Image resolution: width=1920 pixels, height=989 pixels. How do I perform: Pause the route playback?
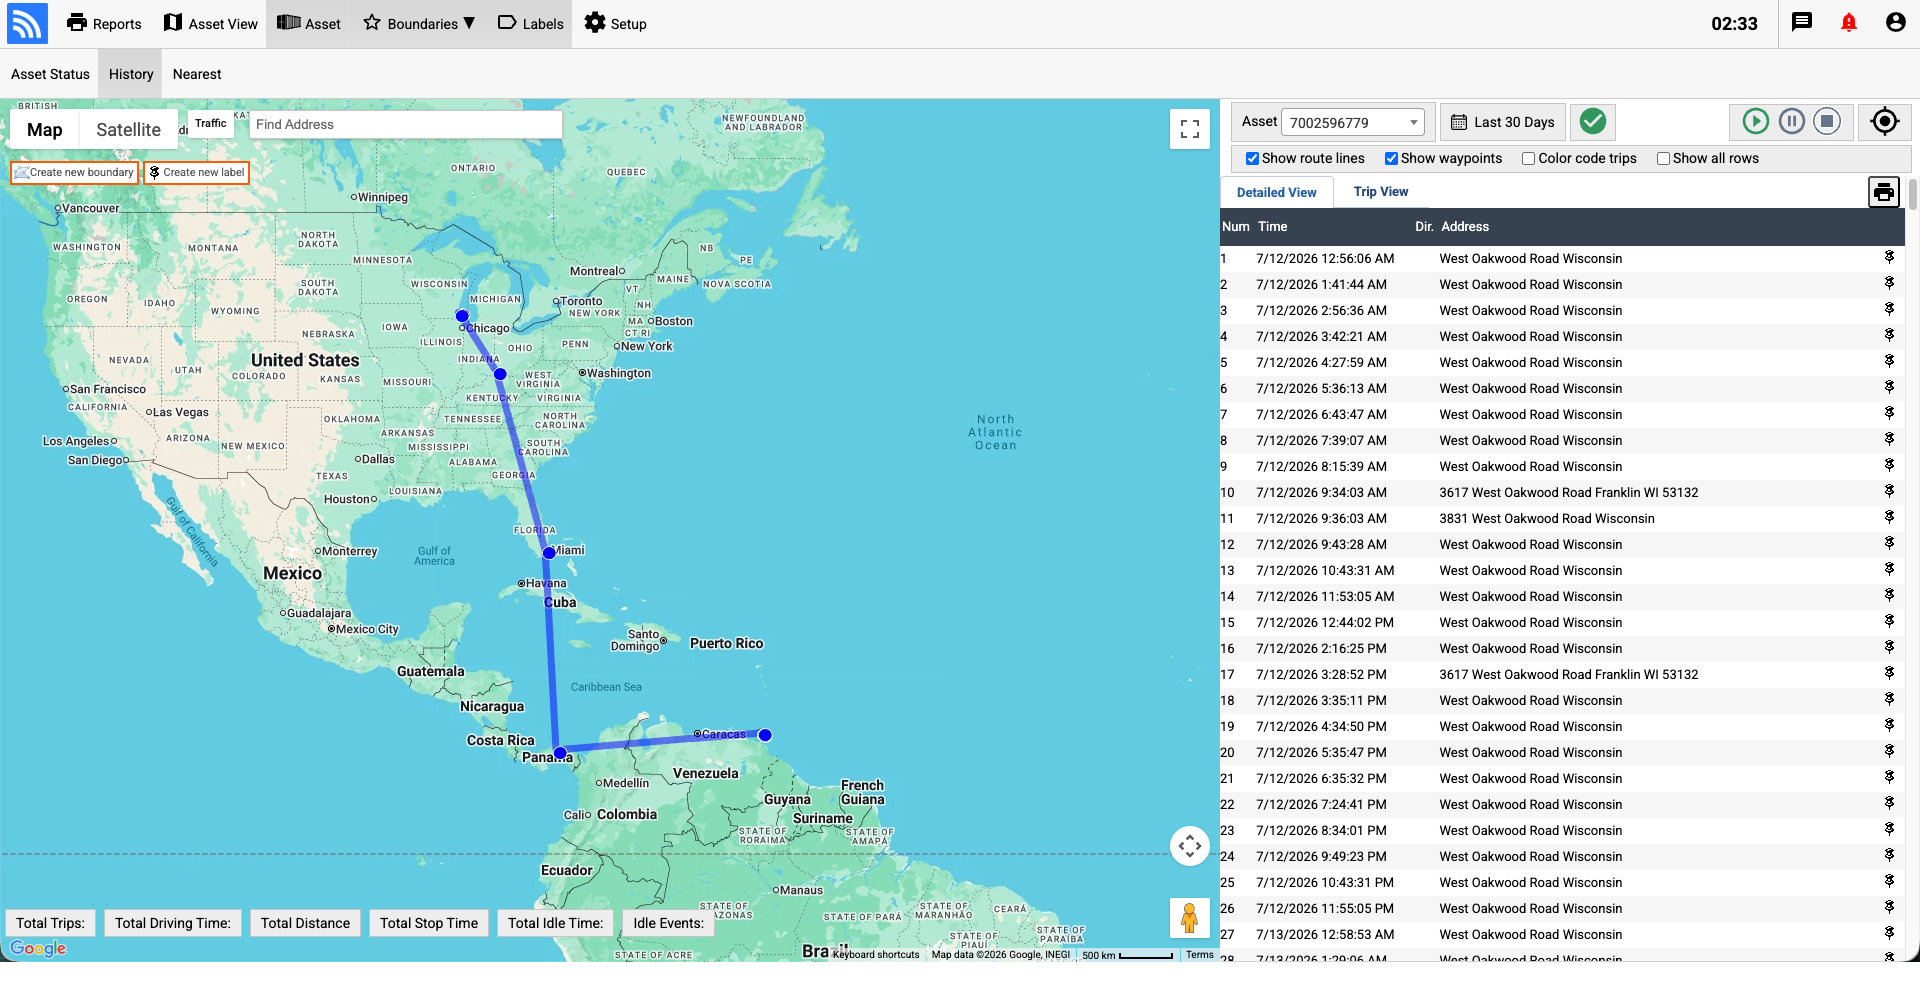coord(1792,121)
